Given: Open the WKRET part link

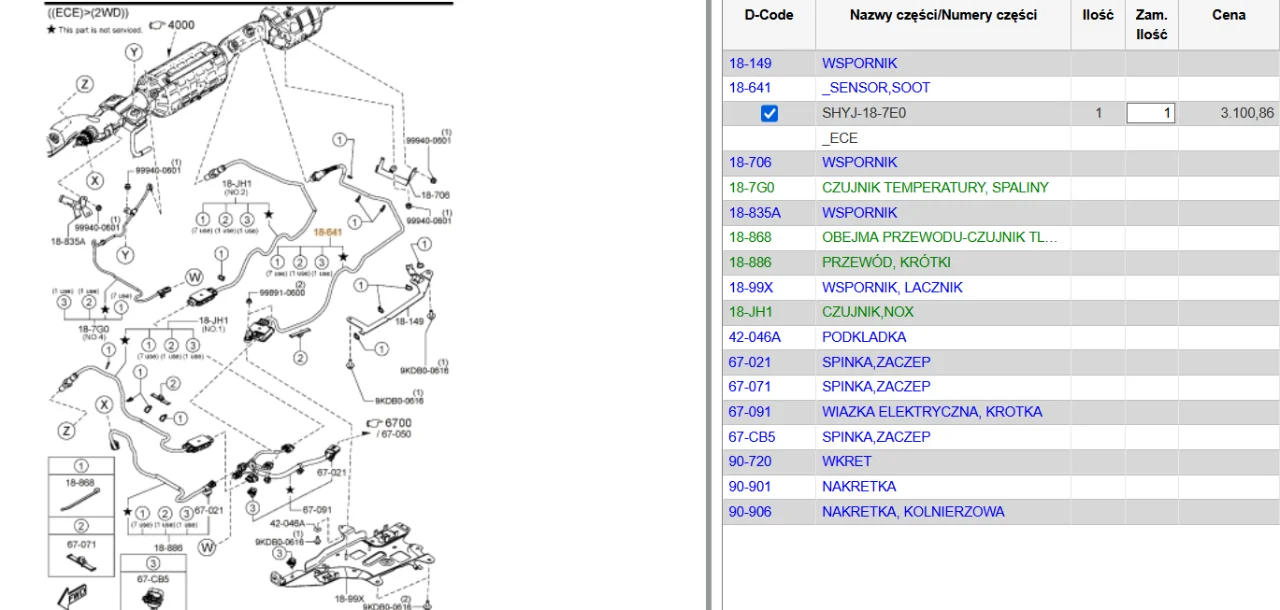Looking at the screenshot, I should tap(846, 461).
